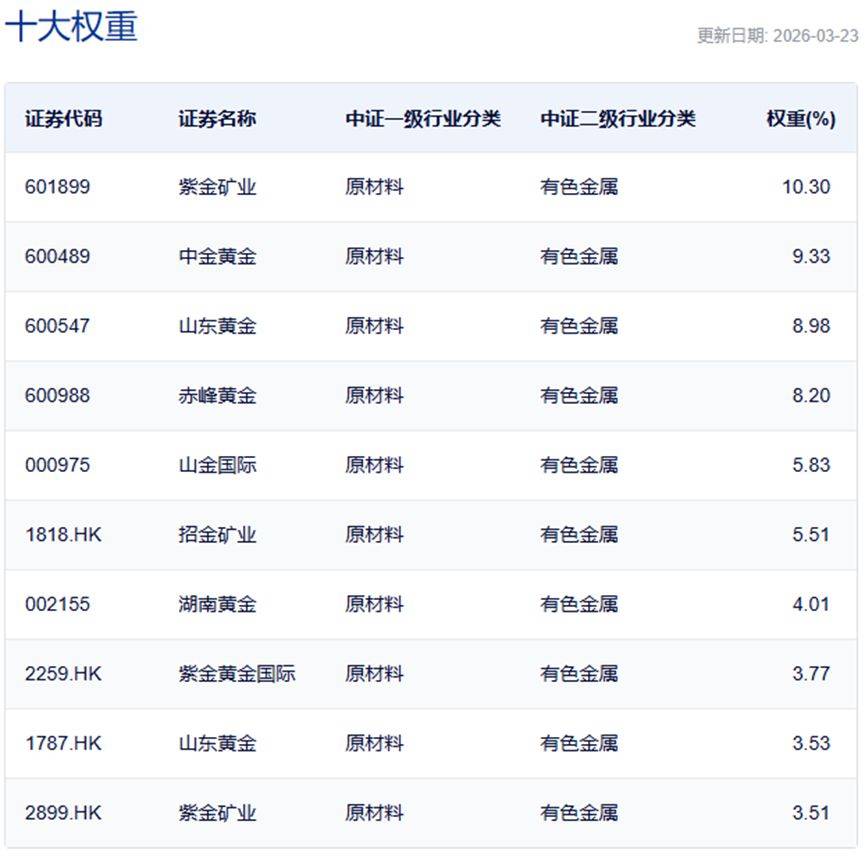The width and height of the screenshot is (865, 857).
Task: Select 有色金属 in the 招金矿业 row
Action: pyautogui.click(x=579, y=535)
